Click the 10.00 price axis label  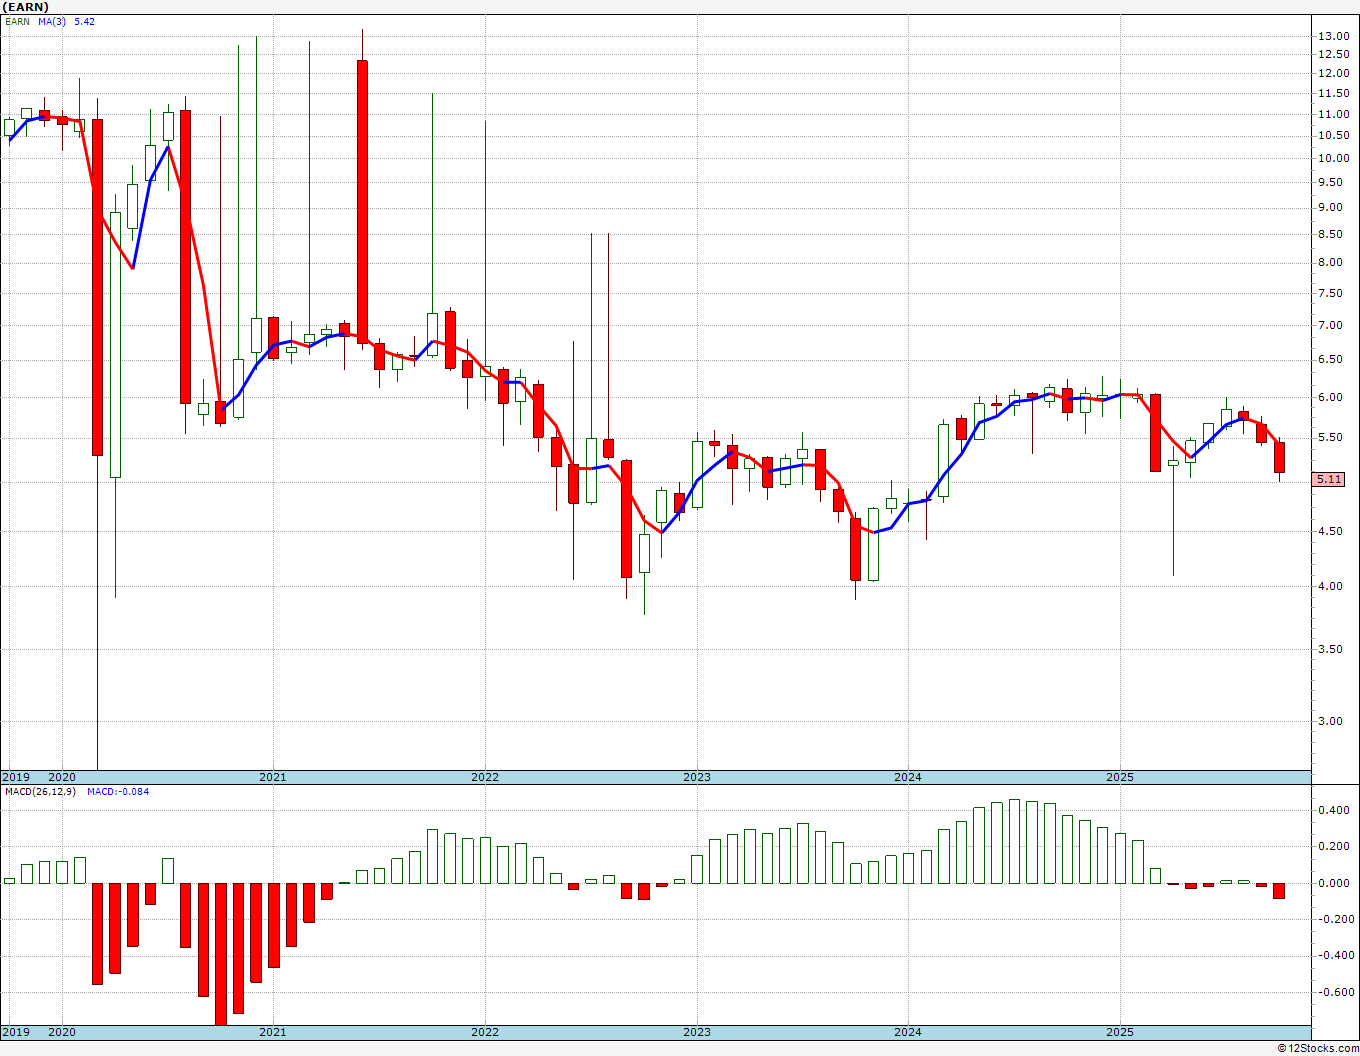[x=1332, y=158]
